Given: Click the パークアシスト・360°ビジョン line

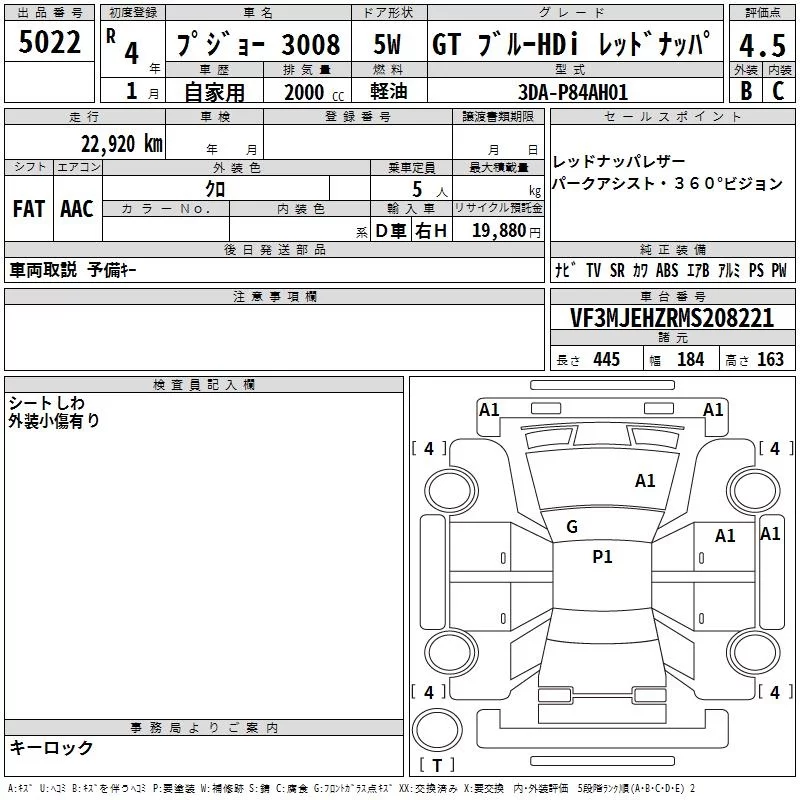Looking at the screenshot, I should coord(668,183).
